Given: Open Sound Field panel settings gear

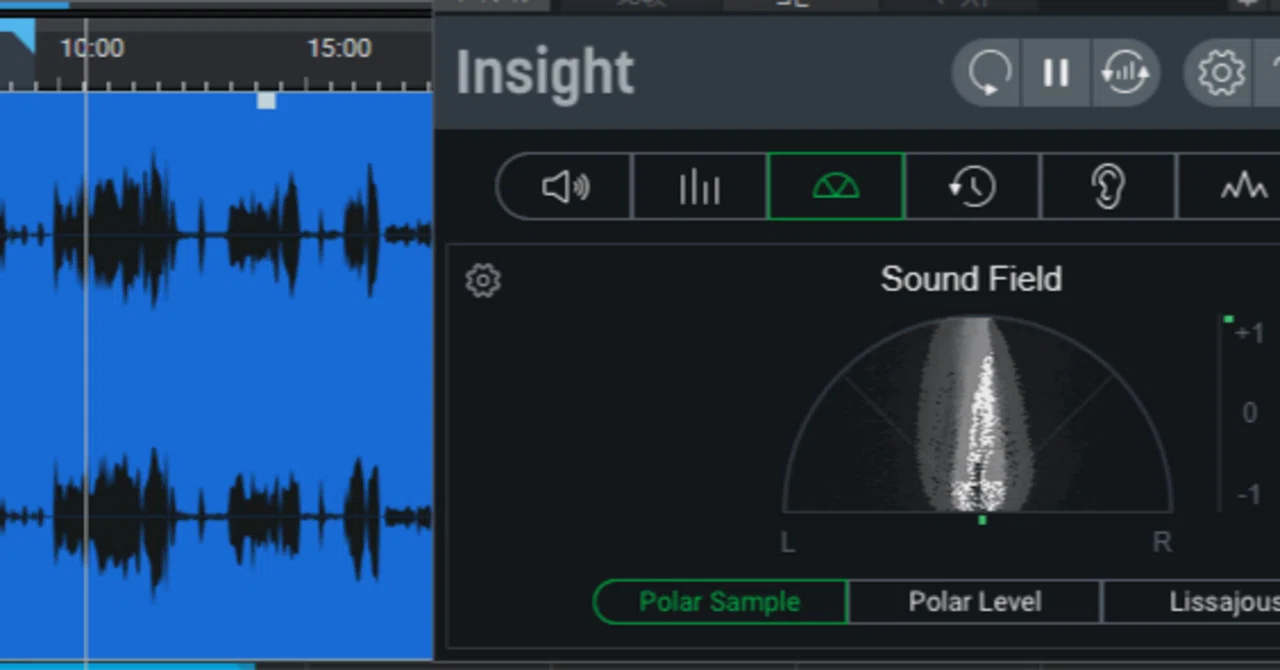Looking at the screenshot, I should pyautogui.click(x=483, y=281).
